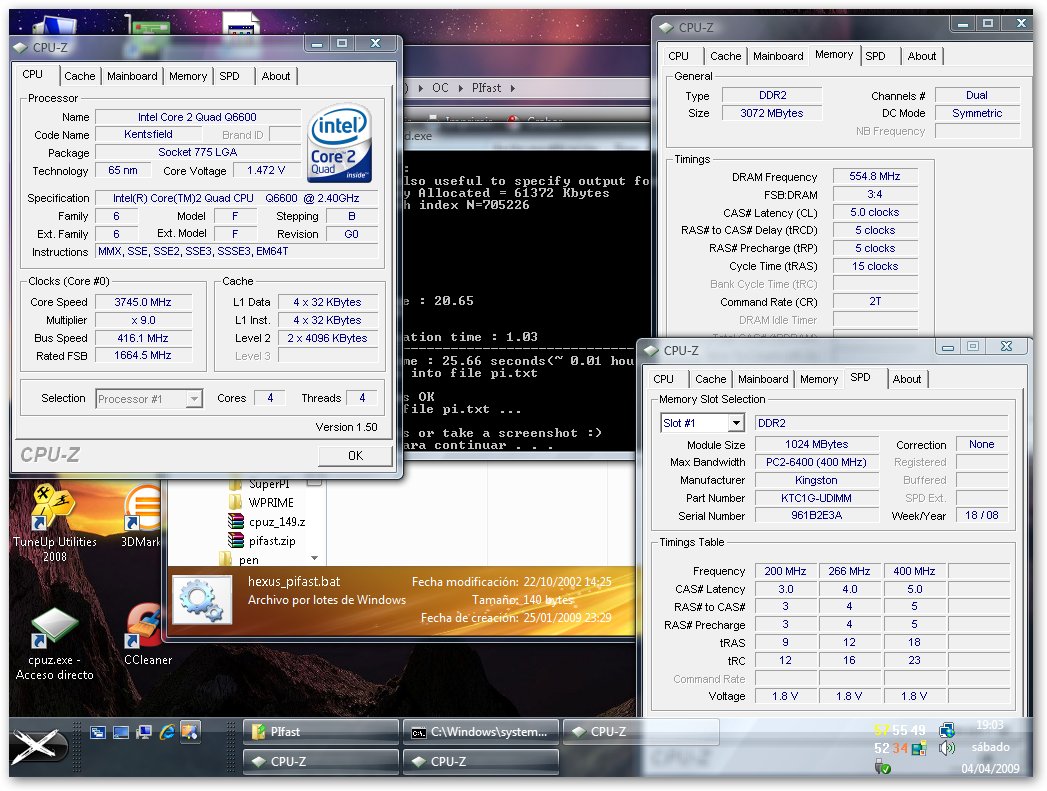Click the Core Voltage value 1.472 V
Viewport: 1047px width, 791px height.
tap(265, 171)
